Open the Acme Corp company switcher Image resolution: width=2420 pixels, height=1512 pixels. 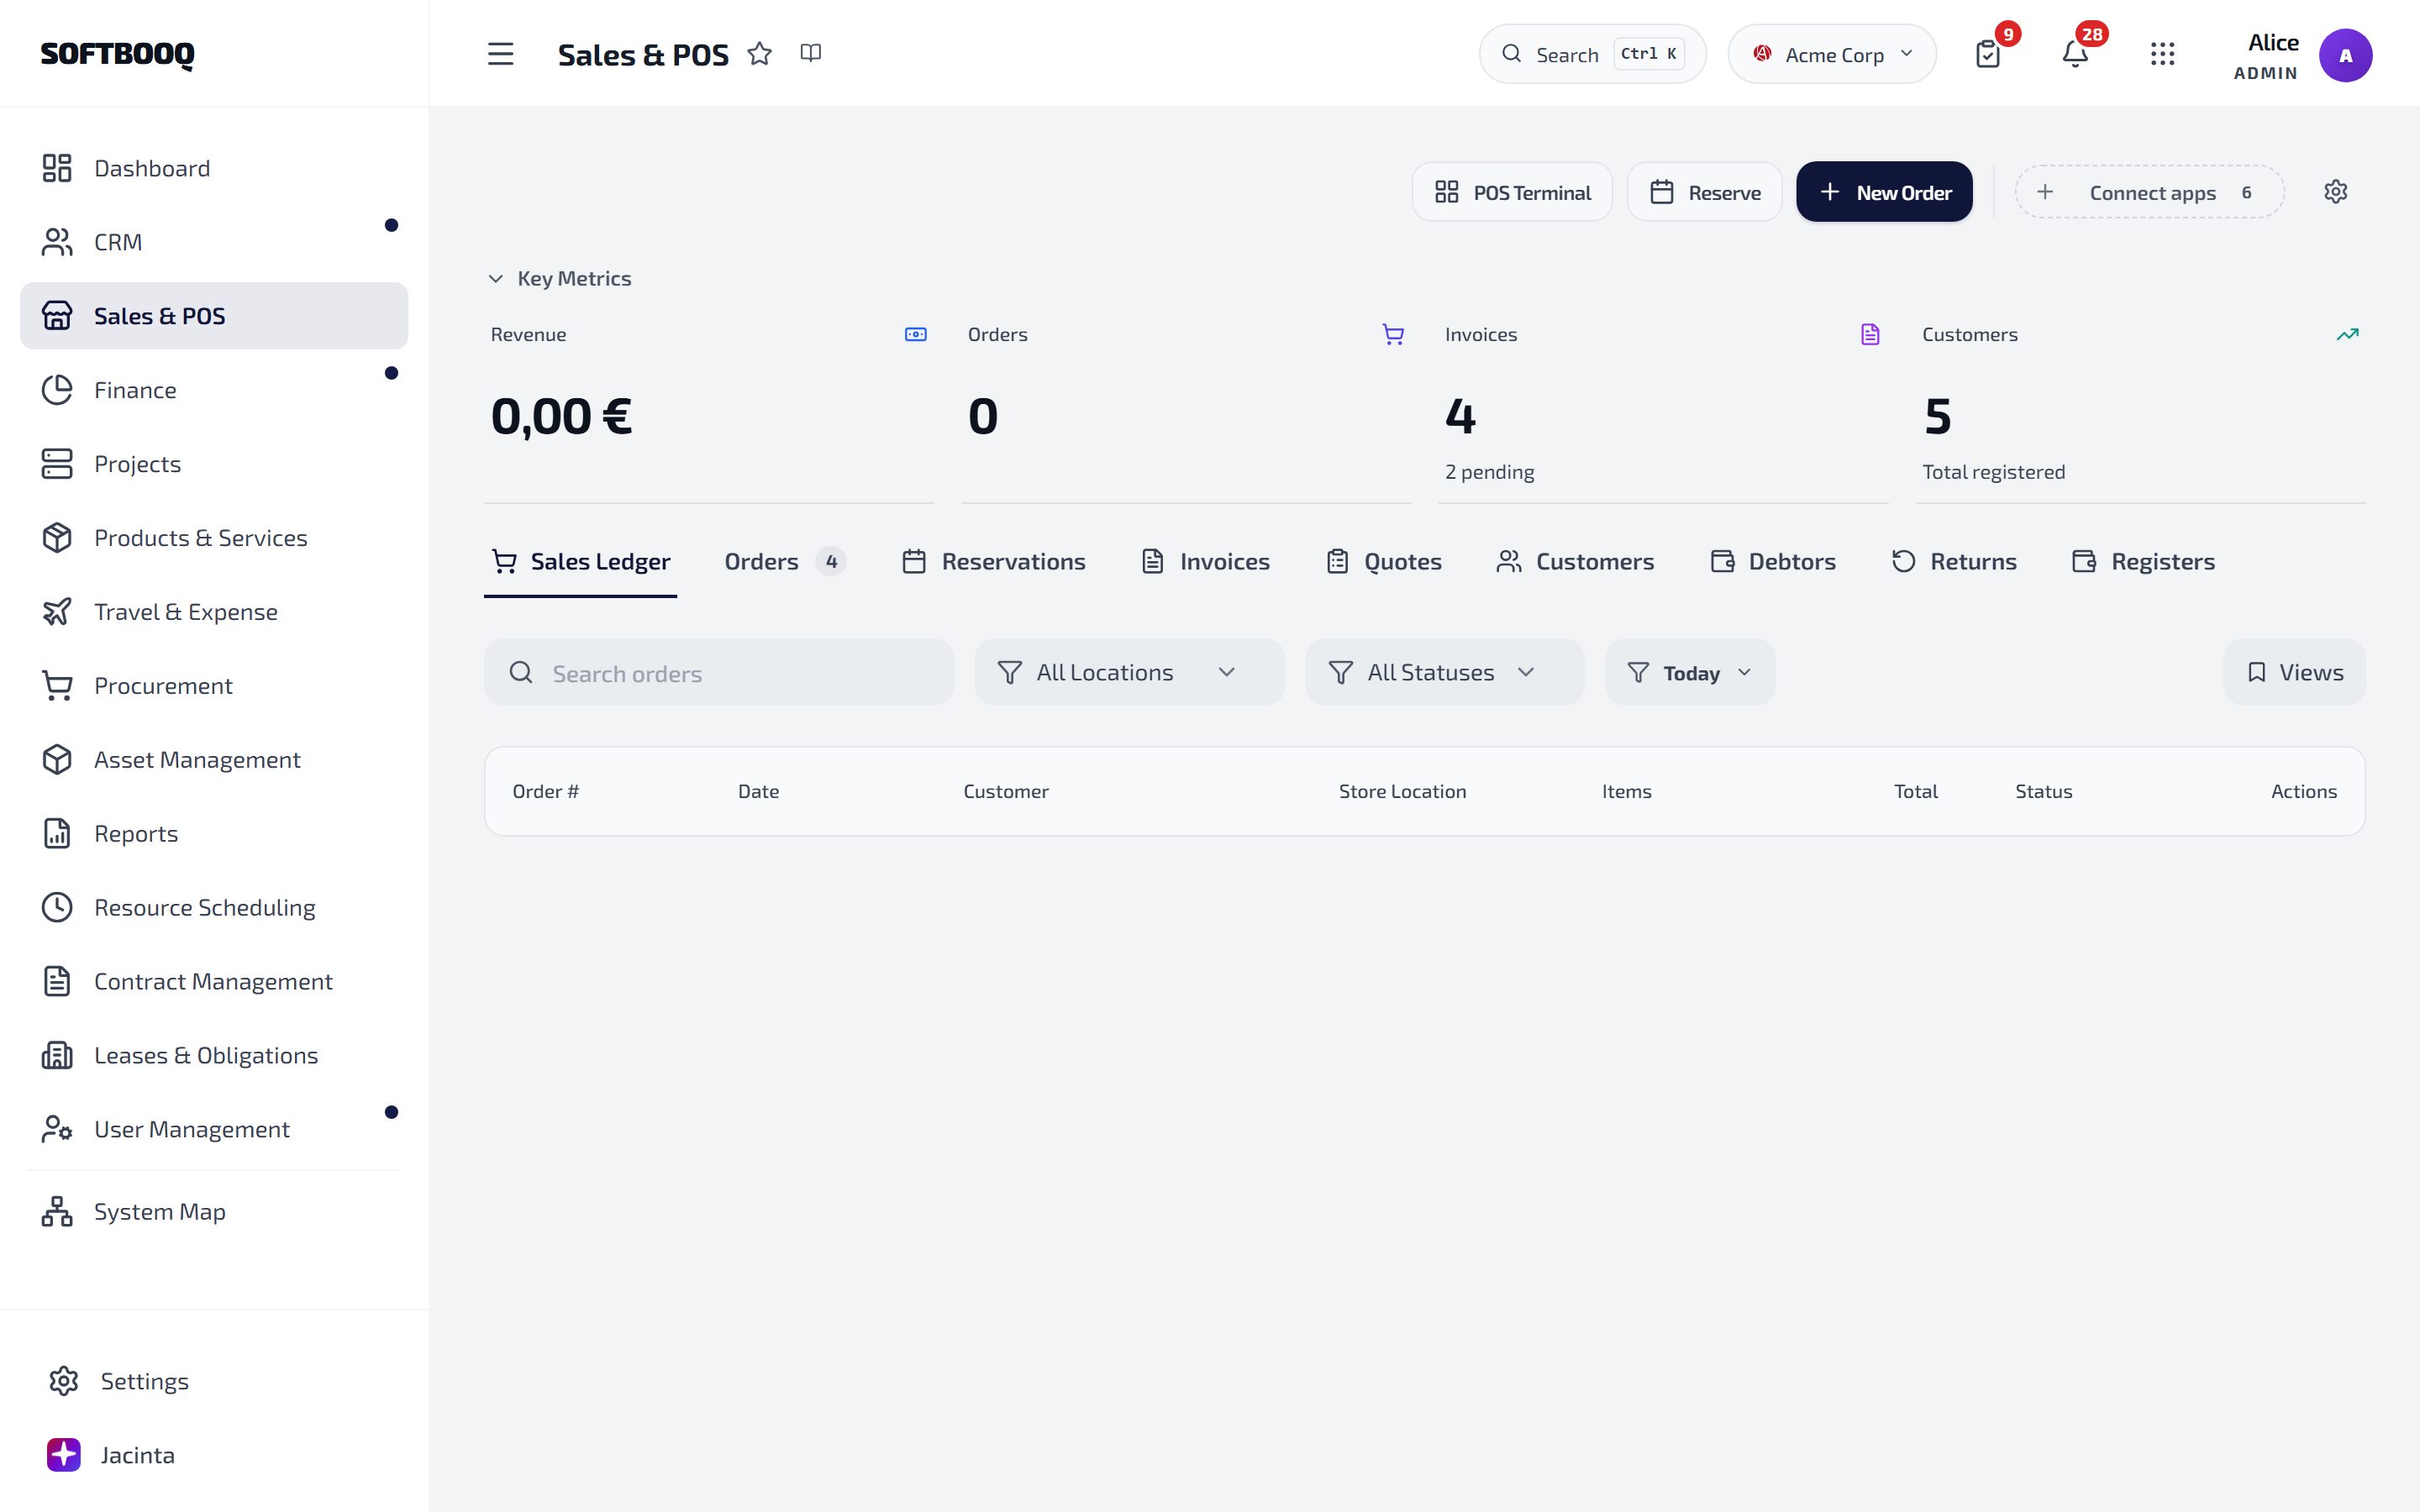click(x=1832, y=54)
